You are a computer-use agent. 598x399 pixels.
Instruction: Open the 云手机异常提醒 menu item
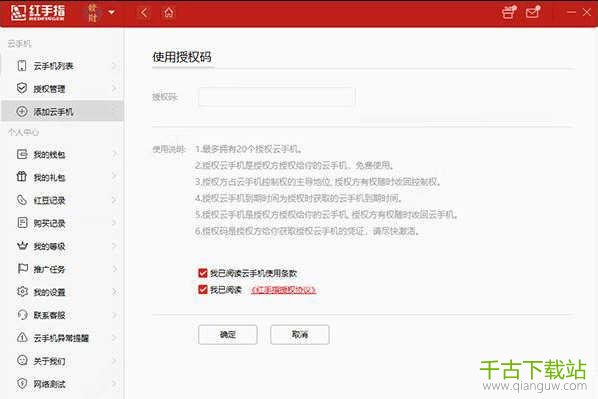pos(63,338)
